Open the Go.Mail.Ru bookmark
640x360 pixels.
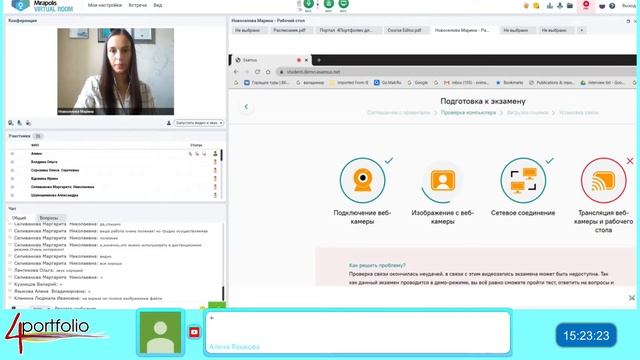(388, 82)
